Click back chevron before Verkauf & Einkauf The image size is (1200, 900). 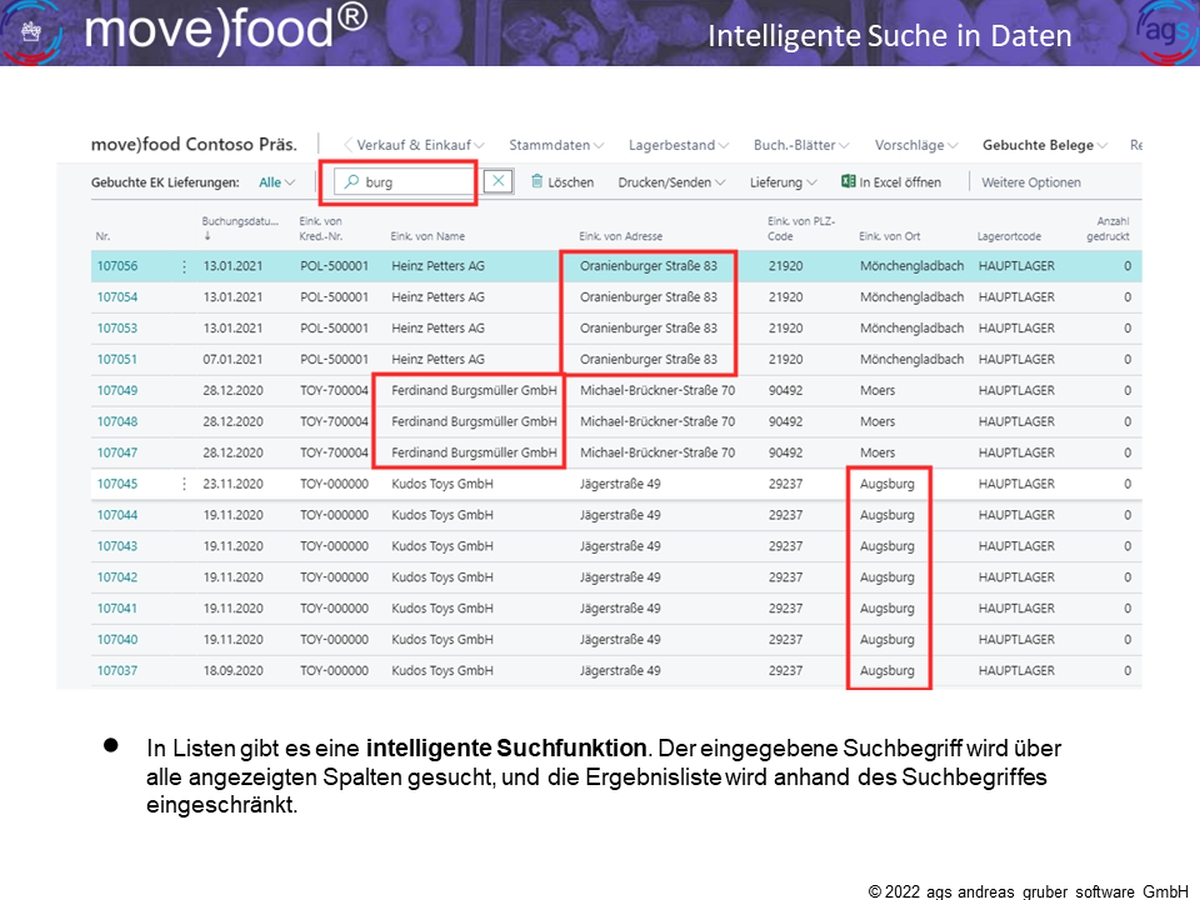(x=348, y=145)
